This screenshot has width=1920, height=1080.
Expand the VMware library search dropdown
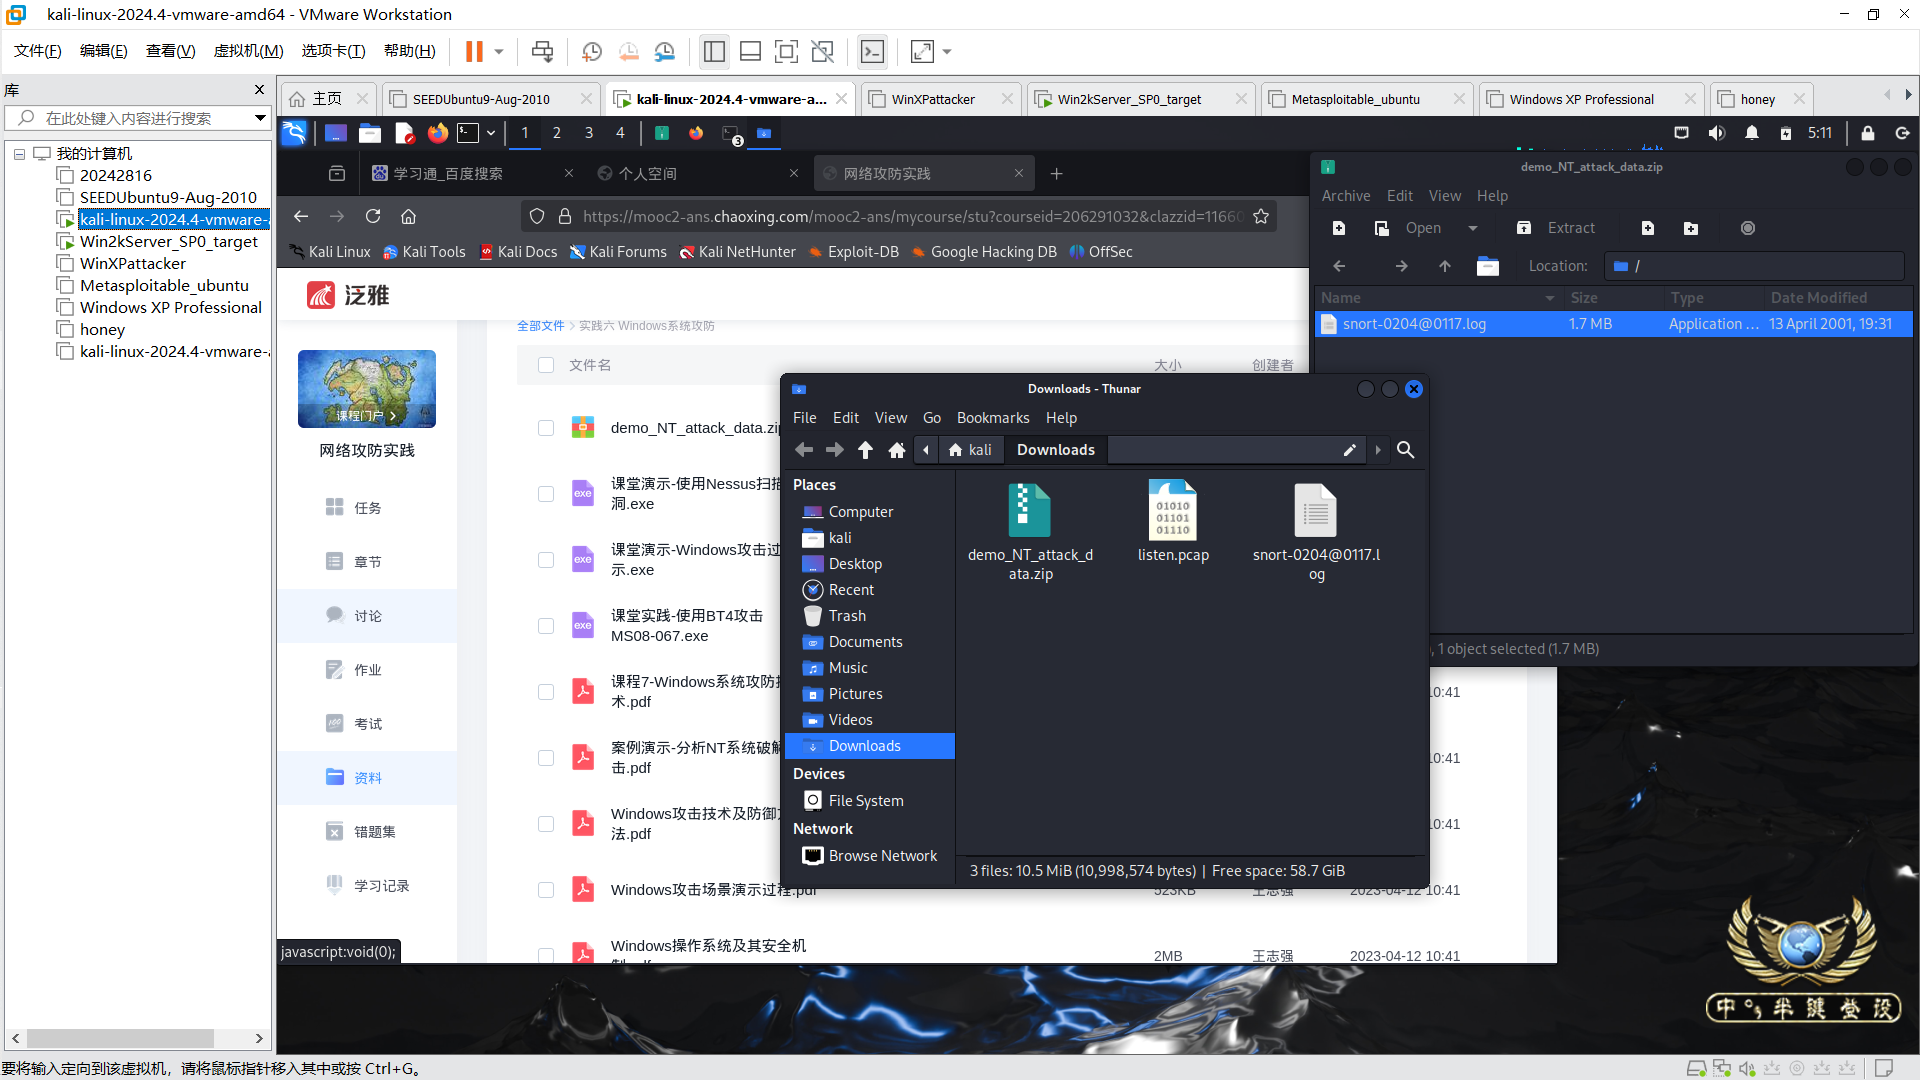[260, 118]
